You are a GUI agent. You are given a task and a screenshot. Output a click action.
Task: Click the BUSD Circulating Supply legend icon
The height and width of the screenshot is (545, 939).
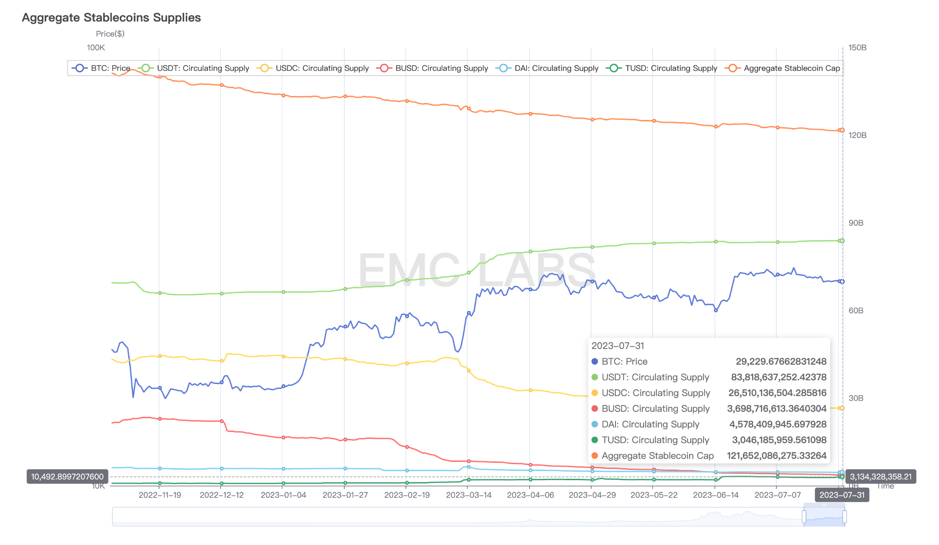coord(384,68)
